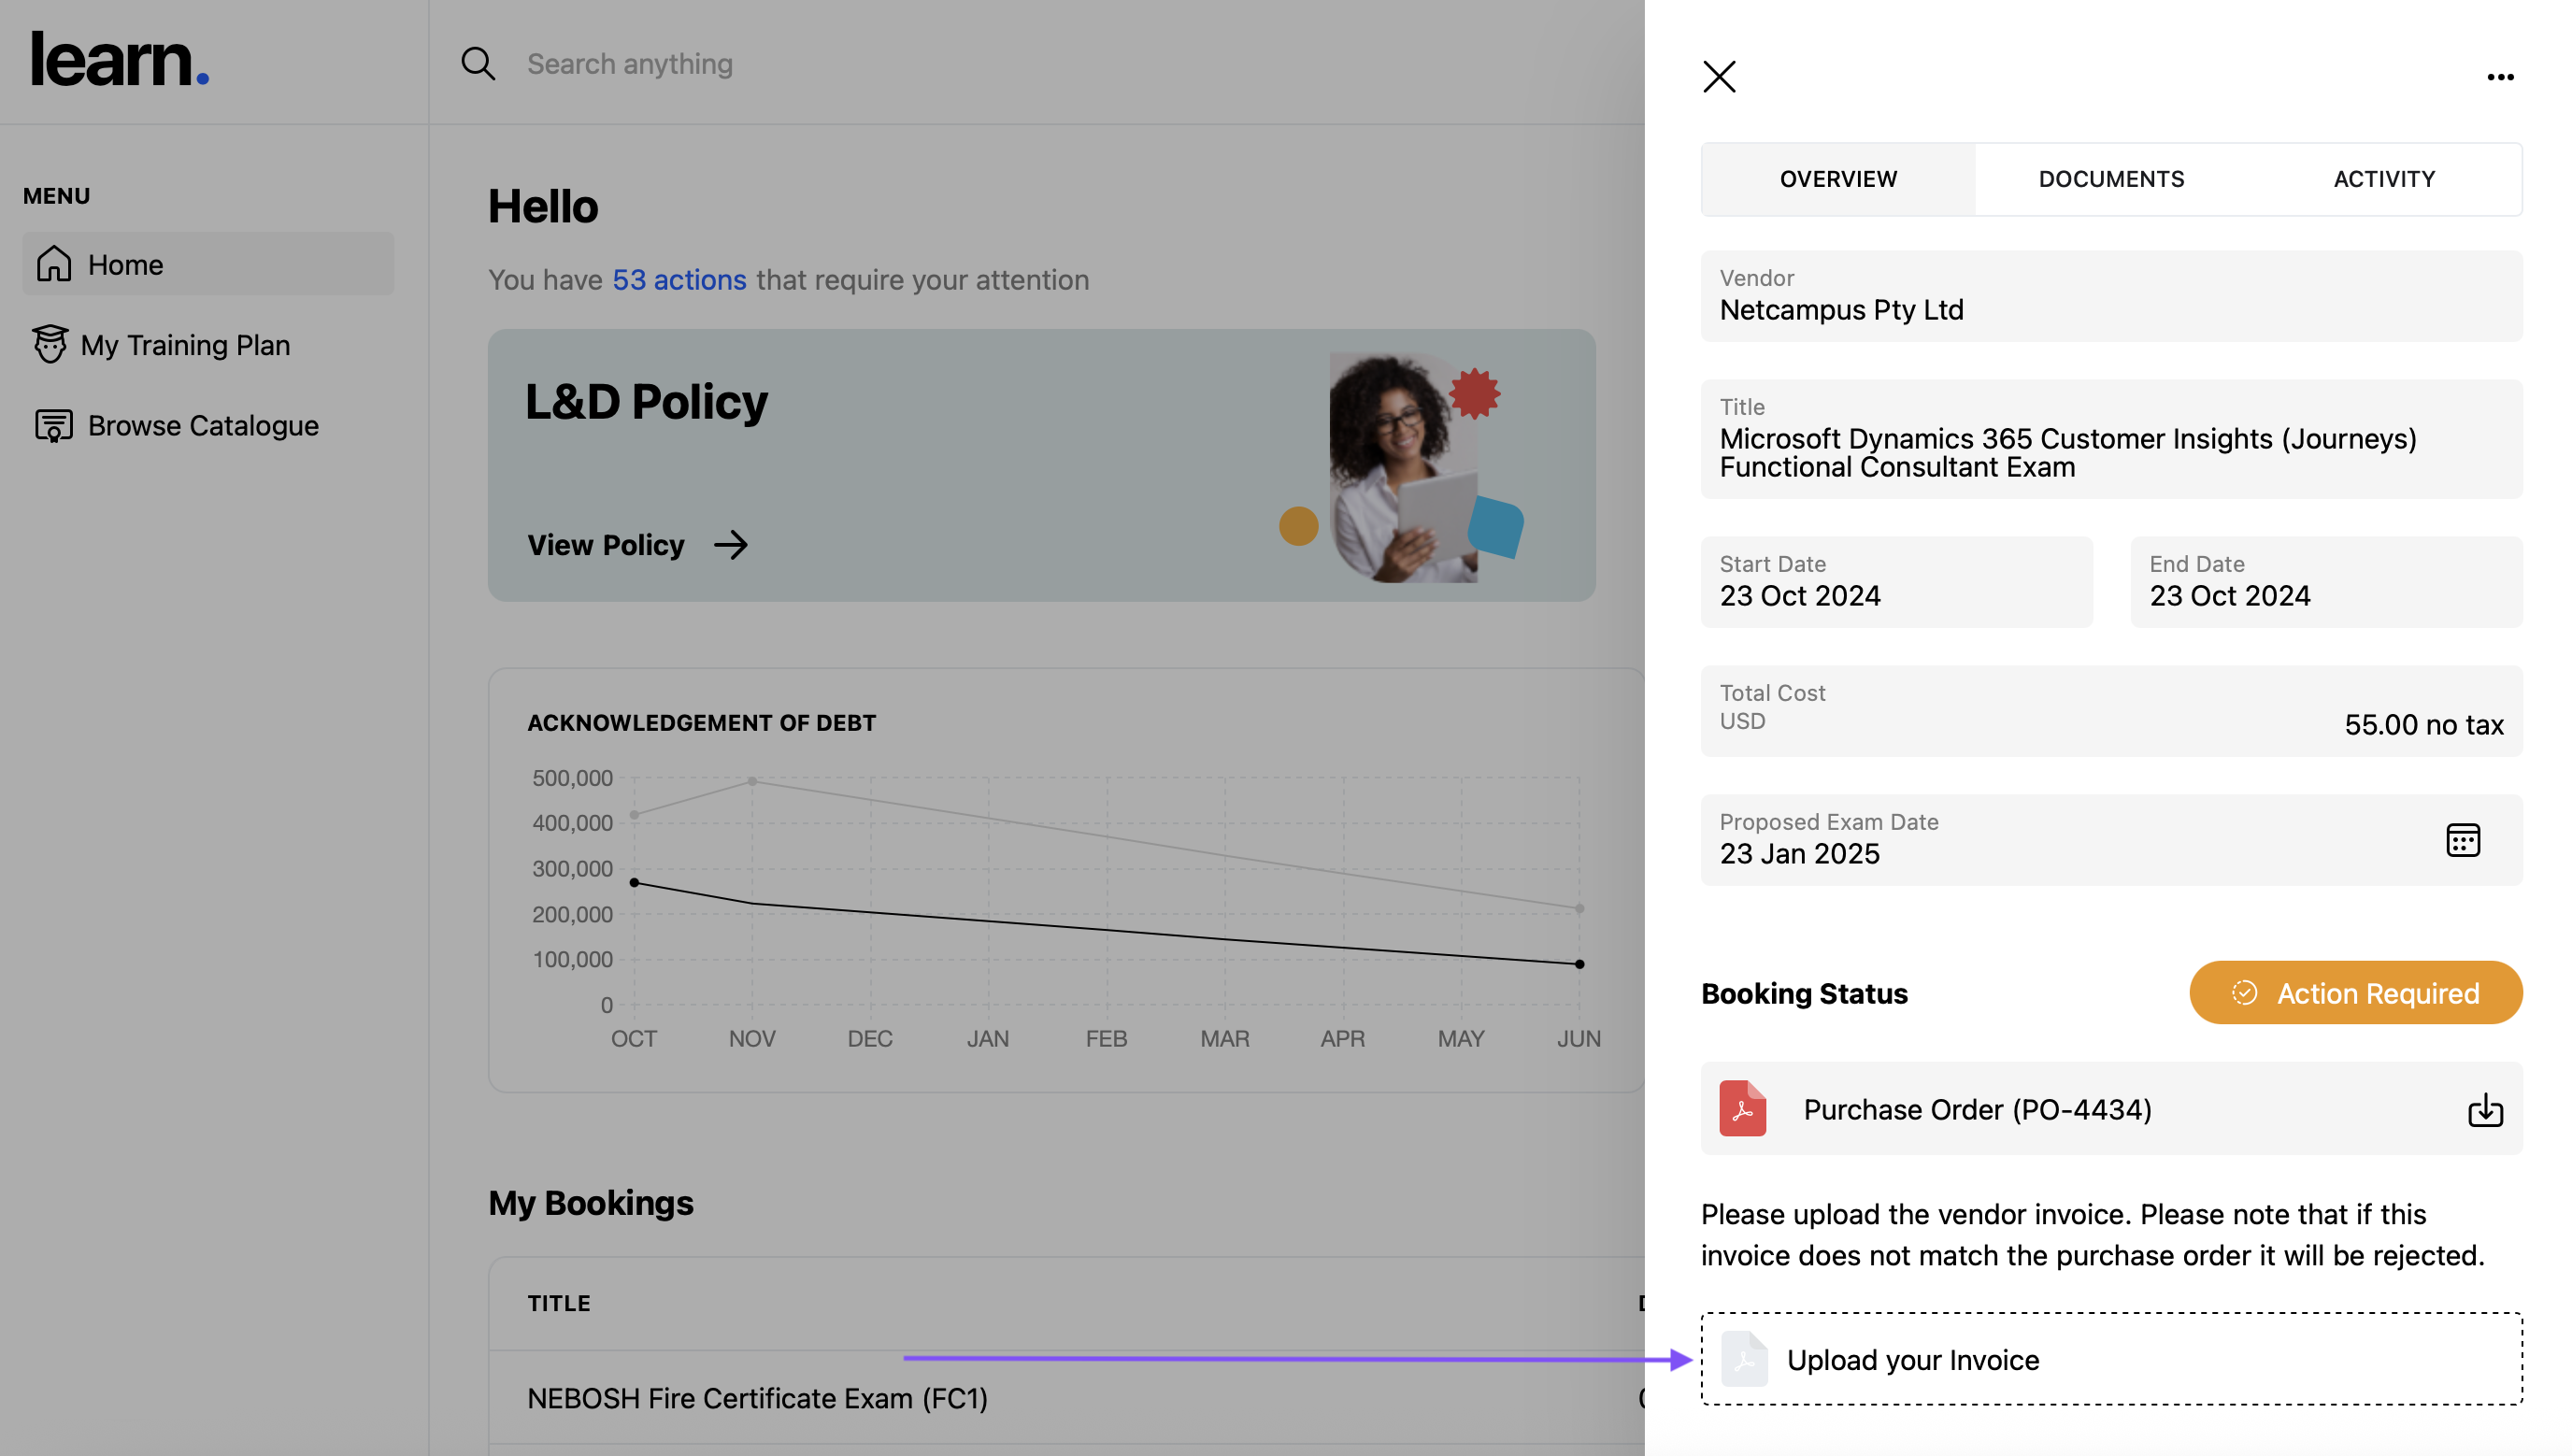
Task: Click the learn. logo
Action: click(120, 58)
